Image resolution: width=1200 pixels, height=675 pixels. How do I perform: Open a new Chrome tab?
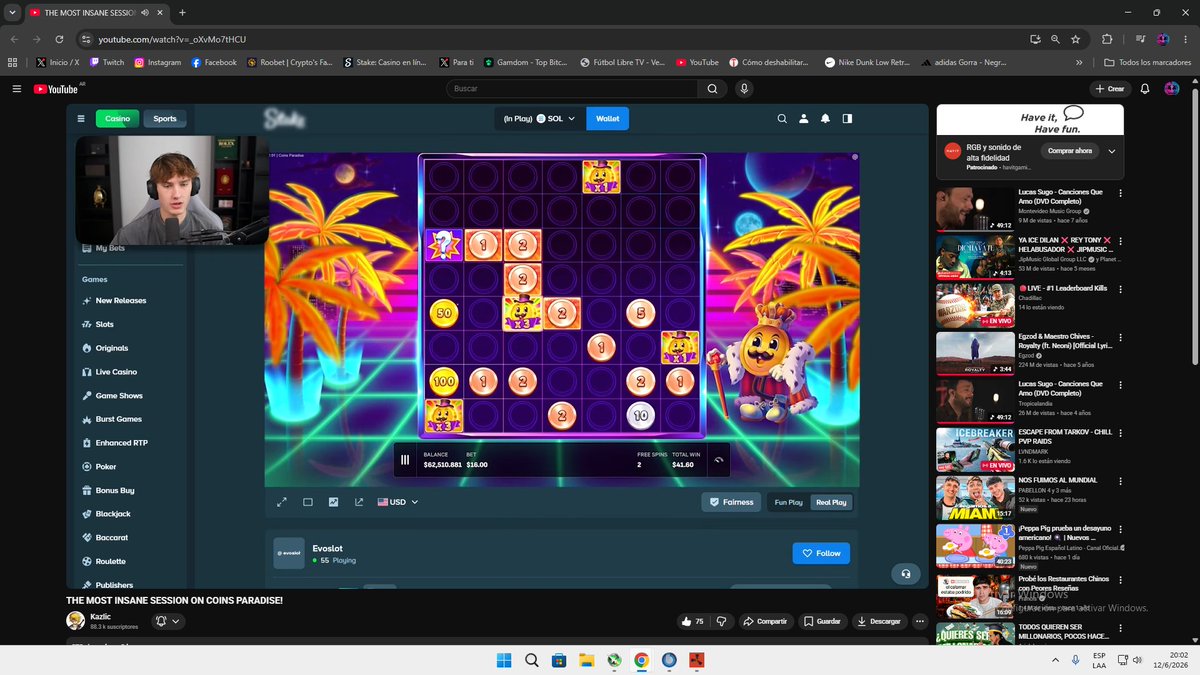pos(182,12)
